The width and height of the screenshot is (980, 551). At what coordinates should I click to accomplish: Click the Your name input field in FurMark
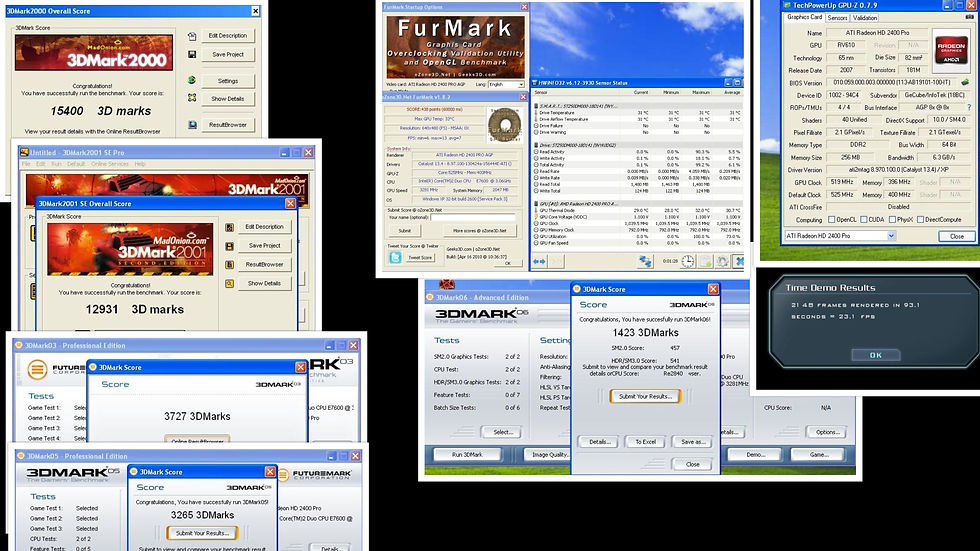coord(472,217)
